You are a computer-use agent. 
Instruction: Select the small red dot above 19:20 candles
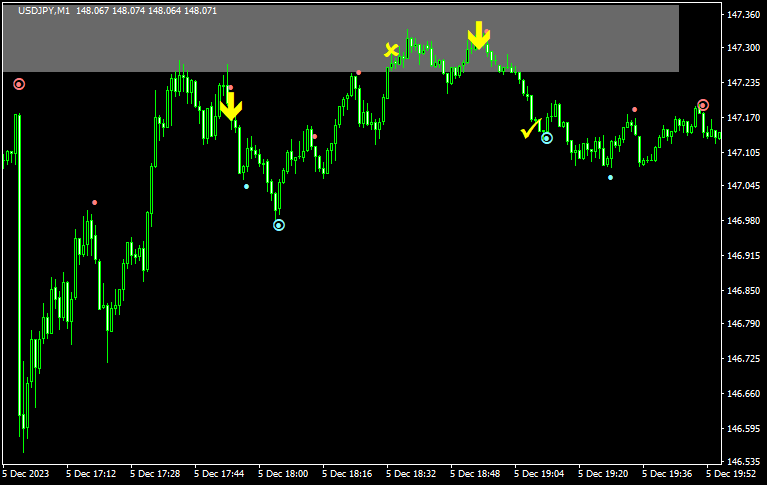634,110
